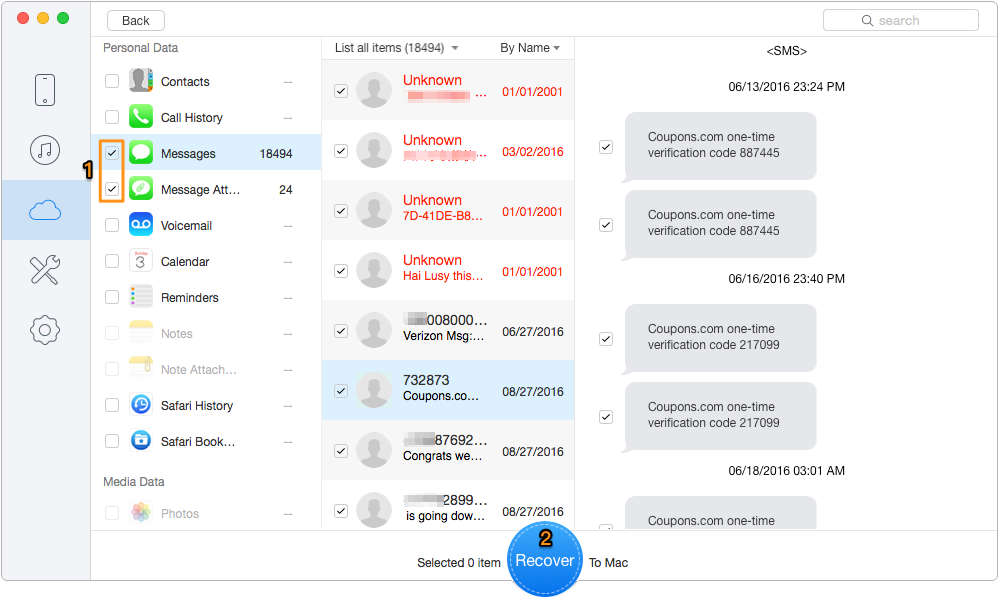This screenshot has width=1000, height=608.
Task: Click the Note Attachments icon
Action: click(141, 369)
